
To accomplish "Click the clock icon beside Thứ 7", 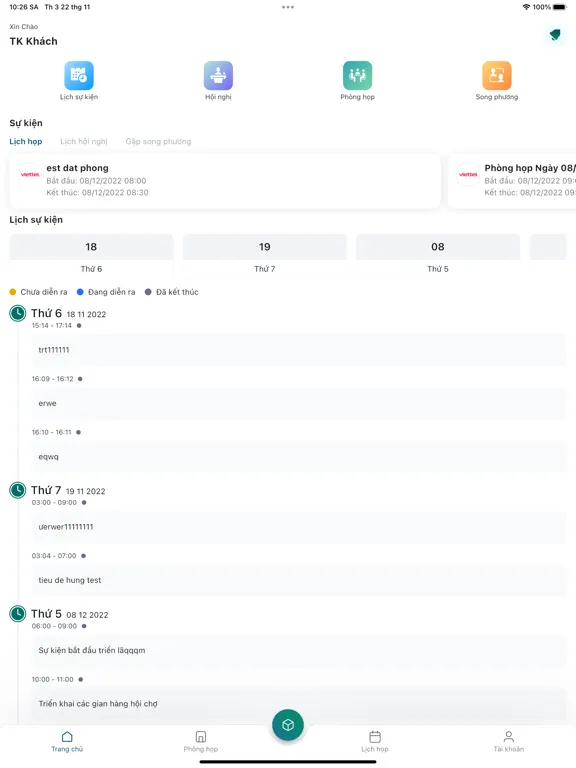I will [x=18, y=490].
